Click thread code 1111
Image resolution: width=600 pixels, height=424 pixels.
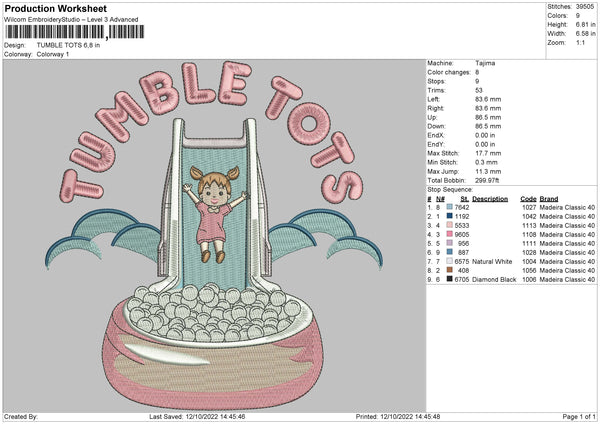click(x=529, y=243)
